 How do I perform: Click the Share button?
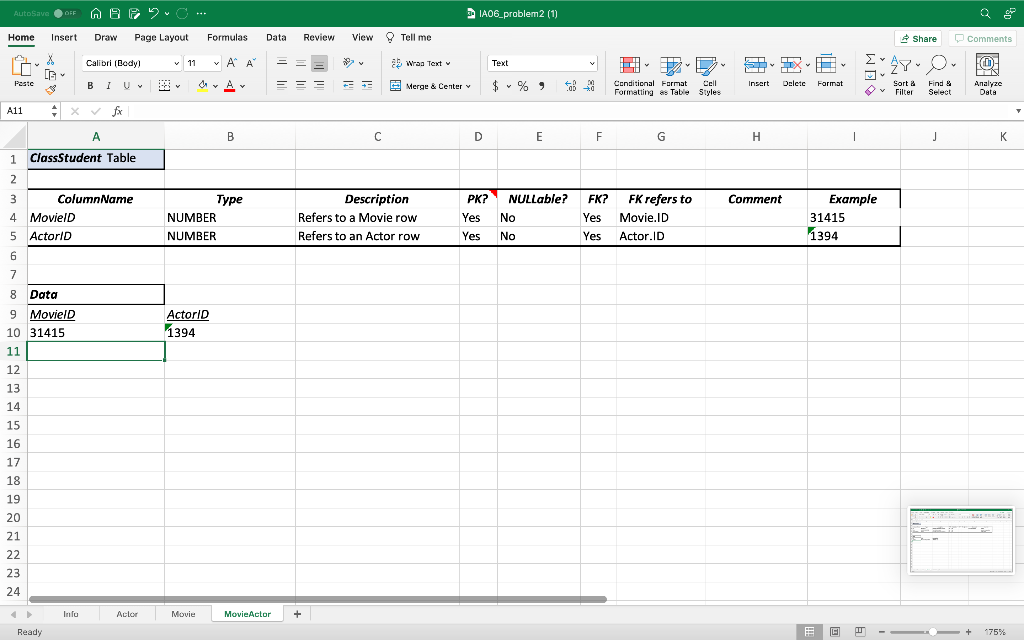(x=918, y=39)
